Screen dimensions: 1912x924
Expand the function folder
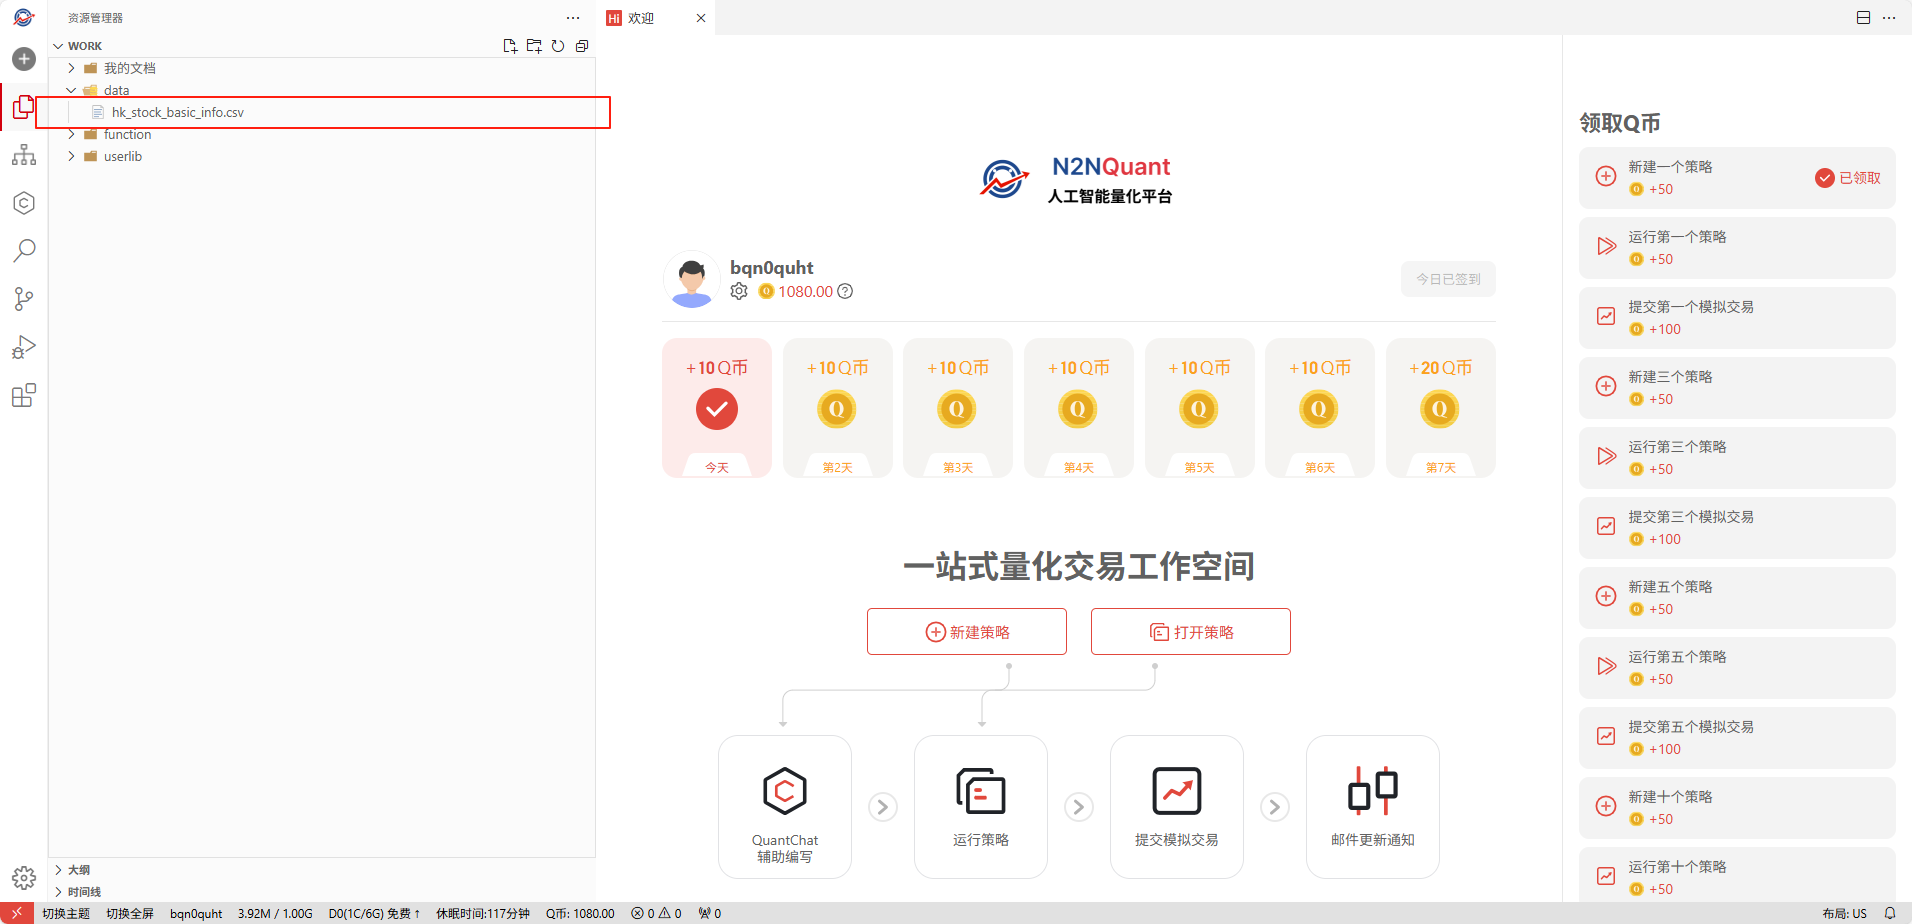point(71,134)
